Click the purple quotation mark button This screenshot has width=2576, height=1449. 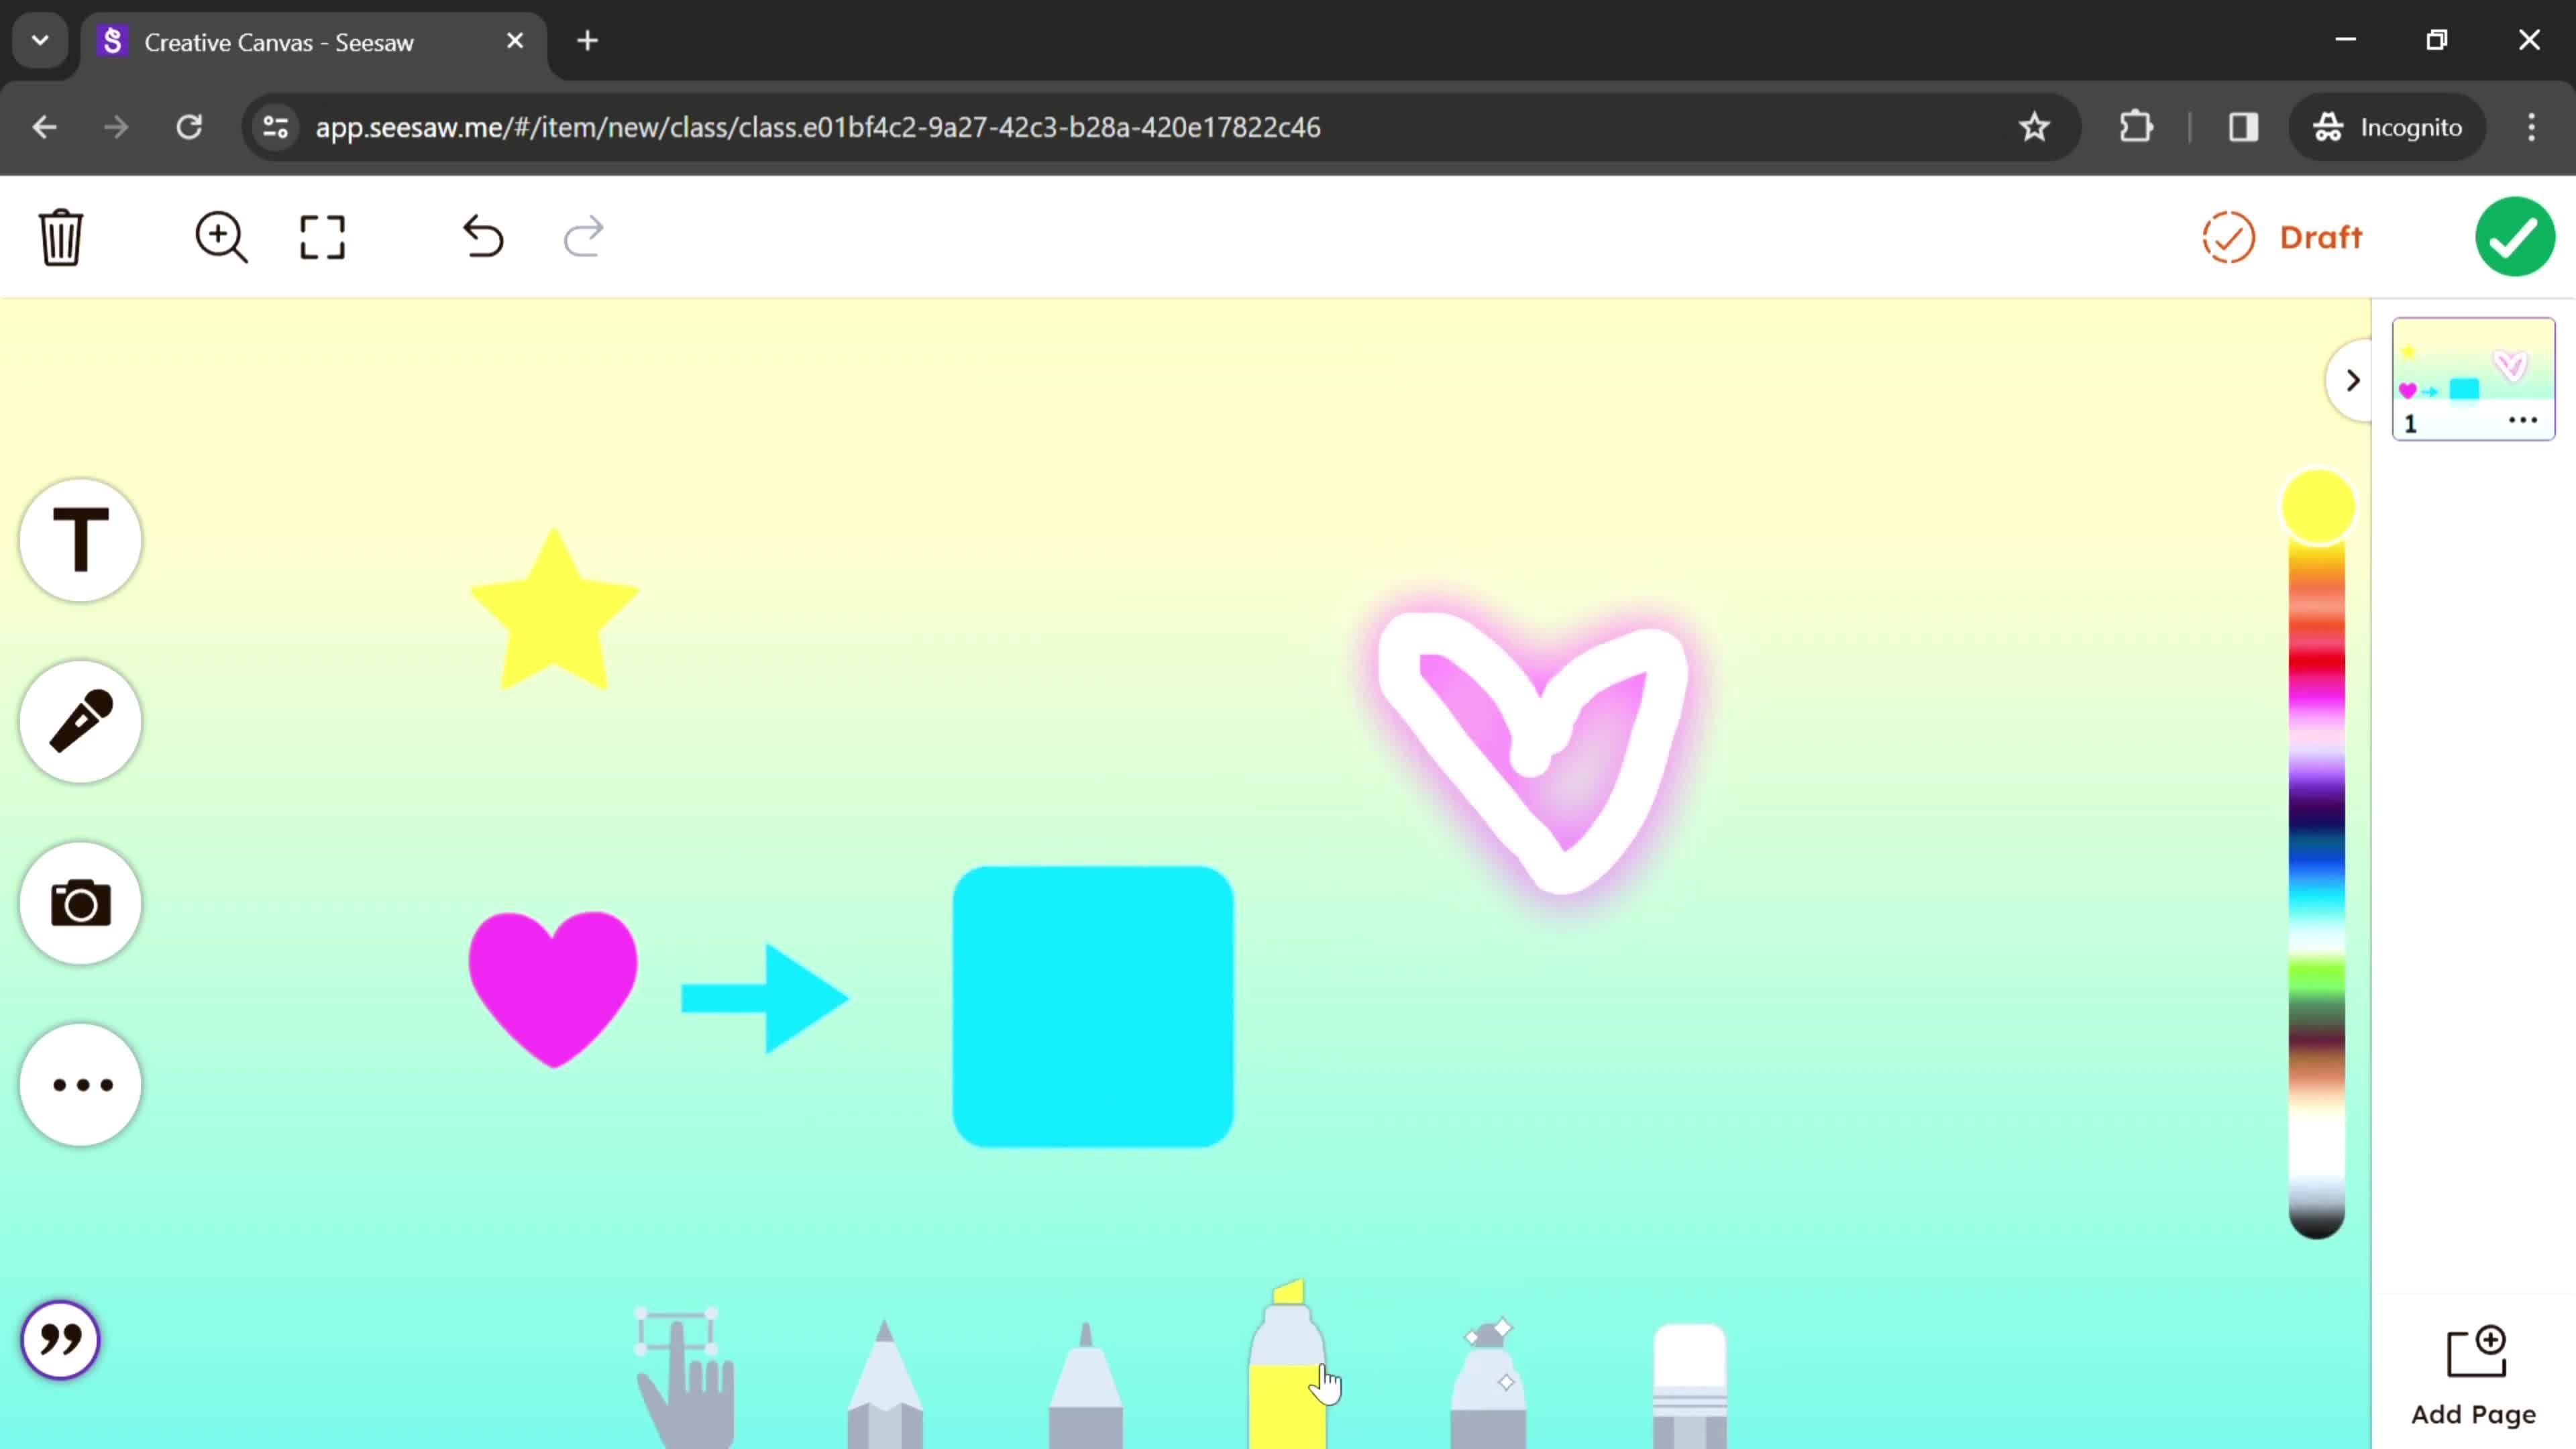coord(61,1340)
